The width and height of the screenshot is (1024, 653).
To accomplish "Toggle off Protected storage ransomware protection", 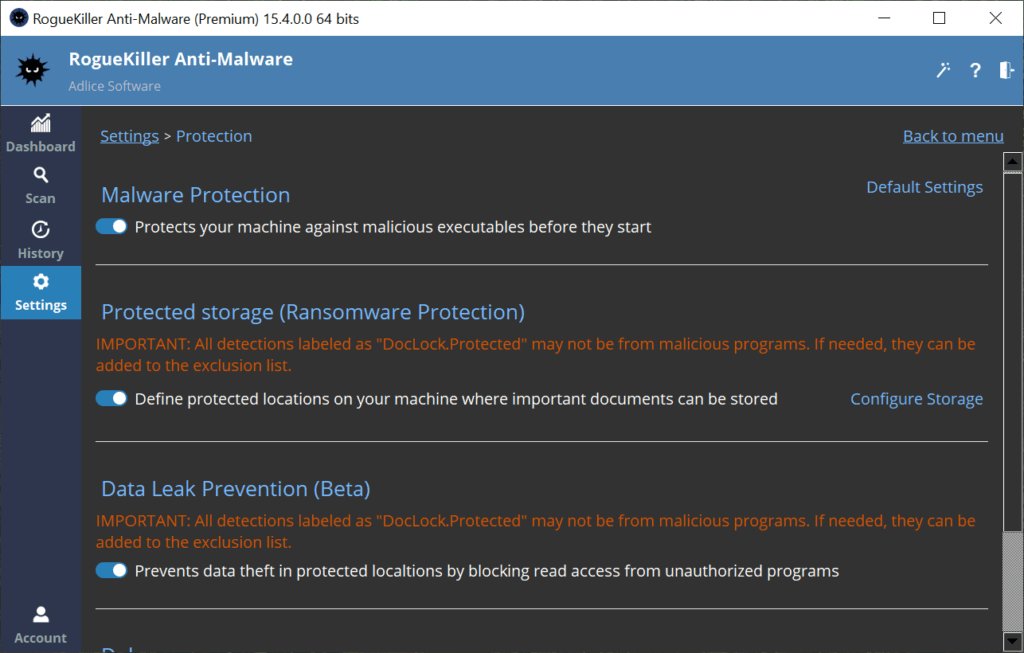I will point(112,399).
